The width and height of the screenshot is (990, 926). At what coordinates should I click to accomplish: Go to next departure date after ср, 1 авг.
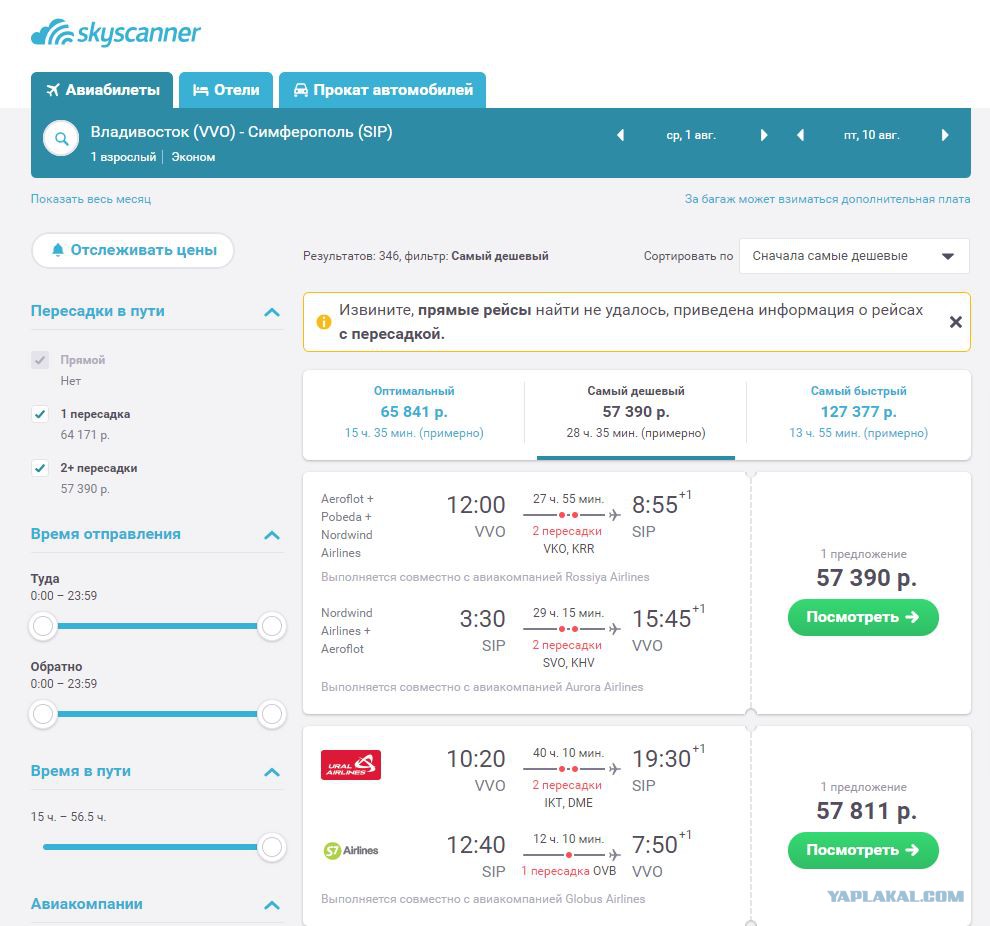pos(763,135)
